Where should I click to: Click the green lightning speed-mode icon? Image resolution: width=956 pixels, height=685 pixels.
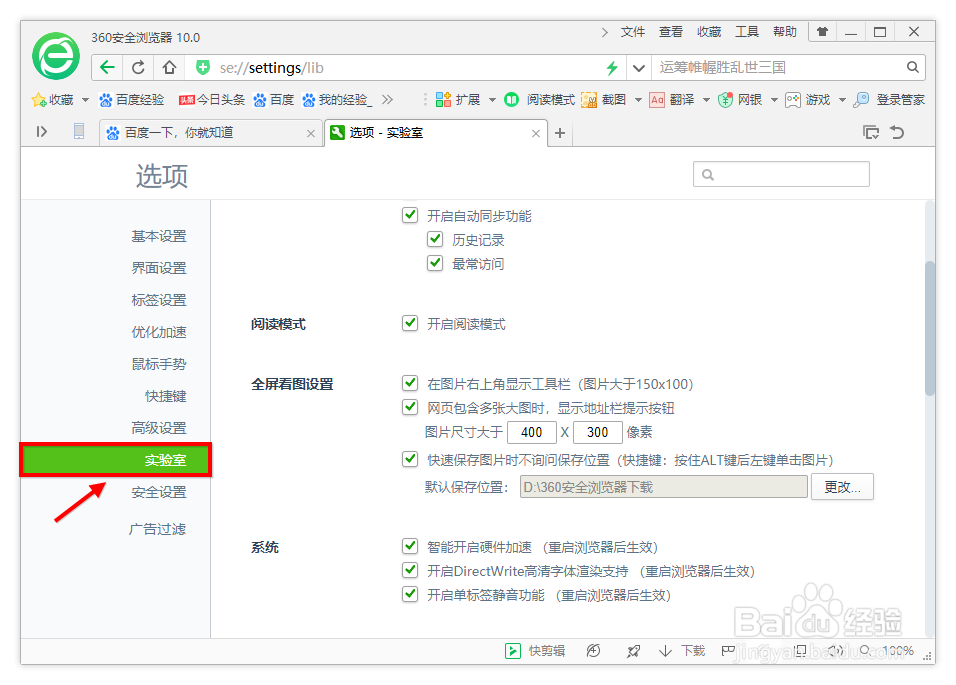(x=612, y=68)
